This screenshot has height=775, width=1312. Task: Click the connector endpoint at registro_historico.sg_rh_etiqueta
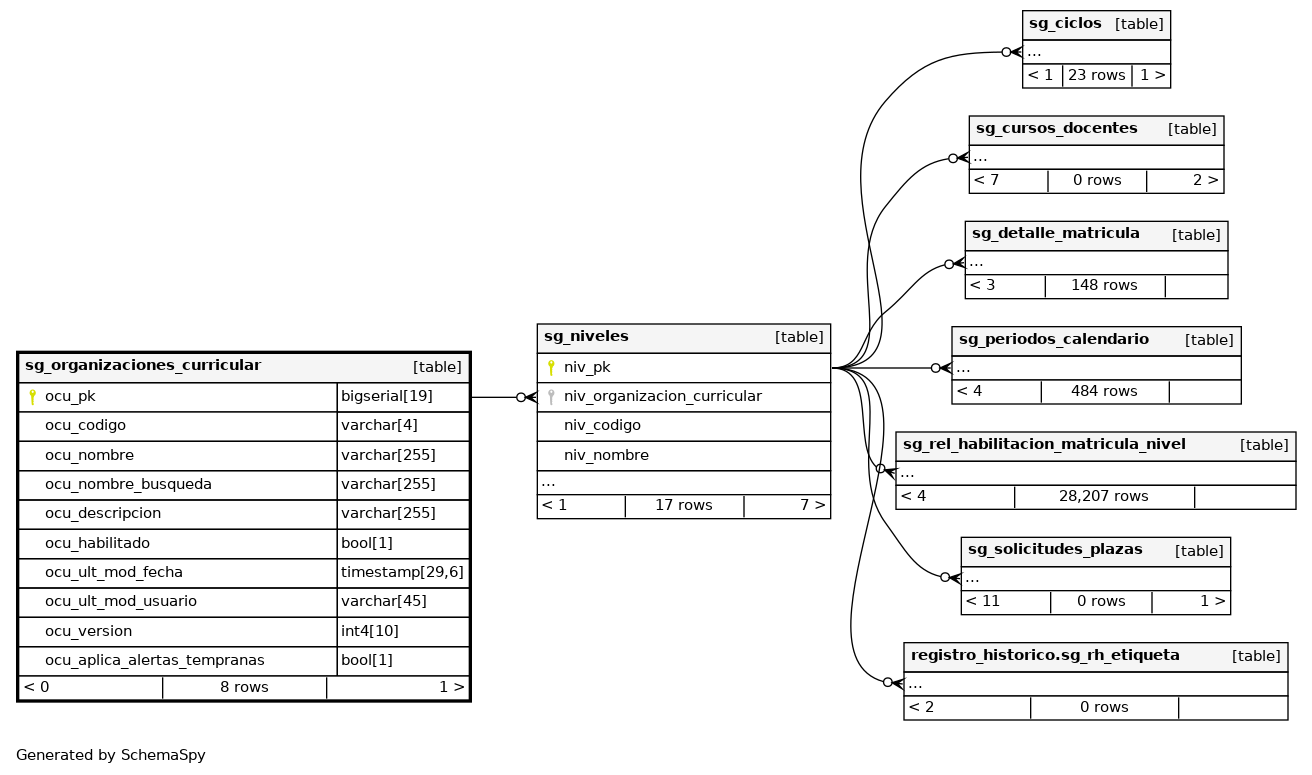[890, 682]
